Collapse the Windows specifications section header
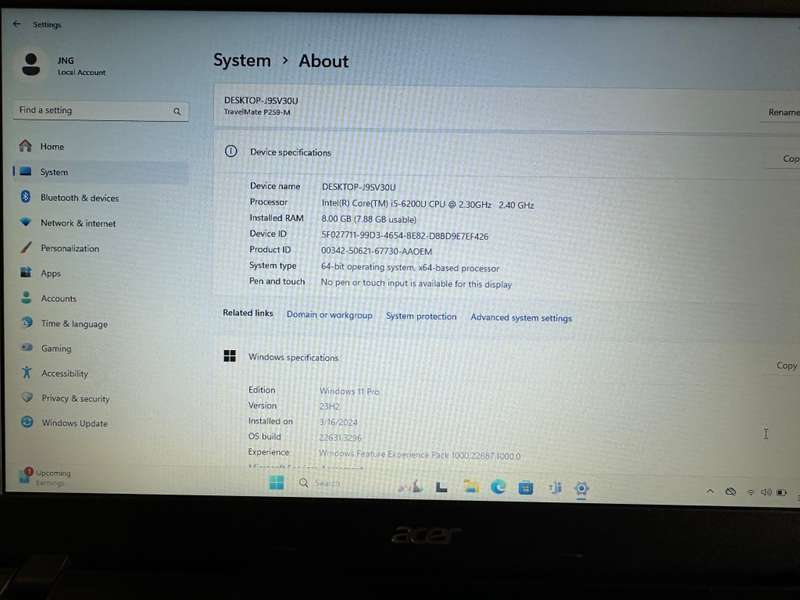 tap(506, 359)
